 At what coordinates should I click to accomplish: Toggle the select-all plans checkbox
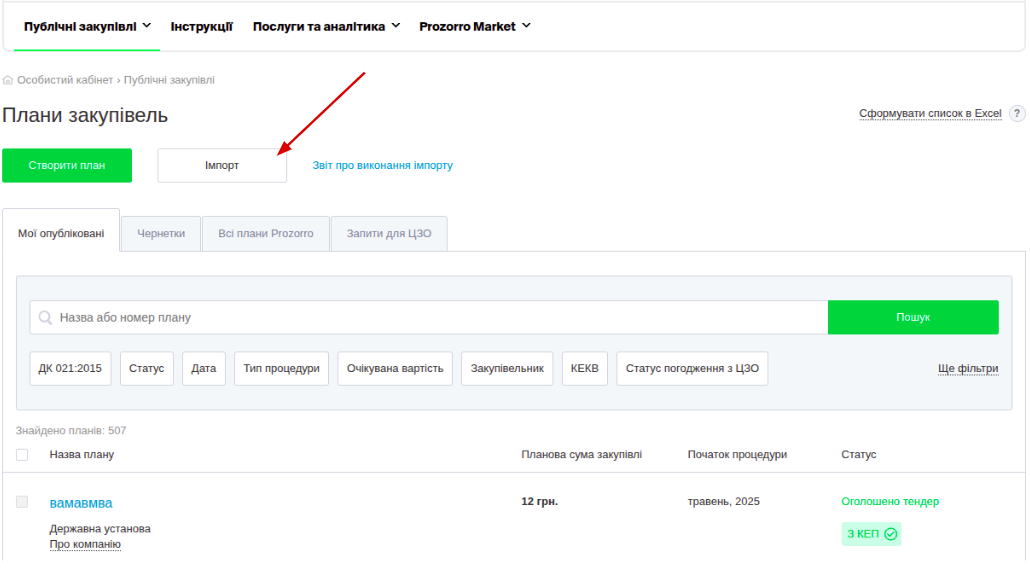tap(22, 455)
